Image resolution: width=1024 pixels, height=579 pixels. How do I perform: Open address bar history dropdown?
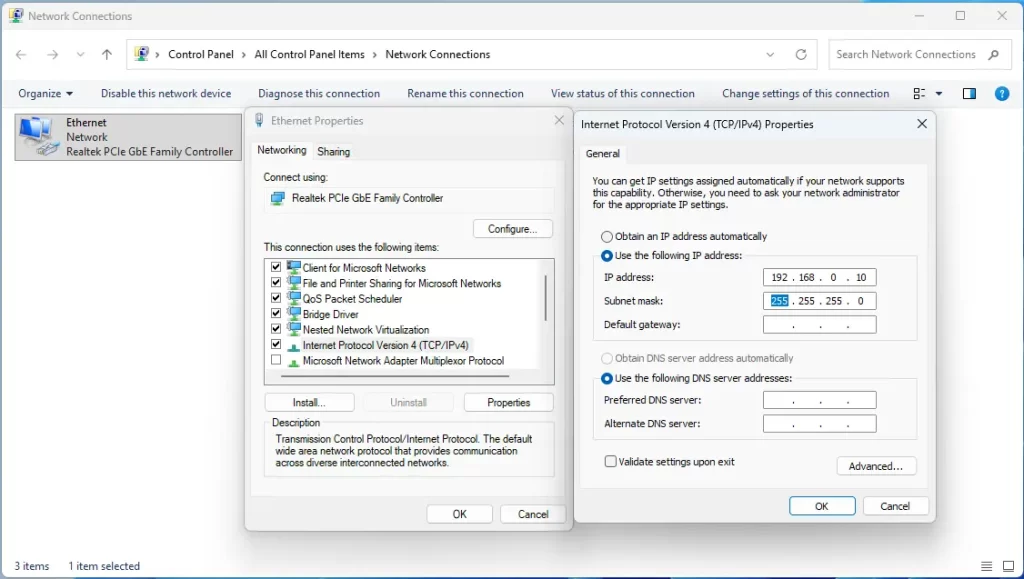(771, 55)
